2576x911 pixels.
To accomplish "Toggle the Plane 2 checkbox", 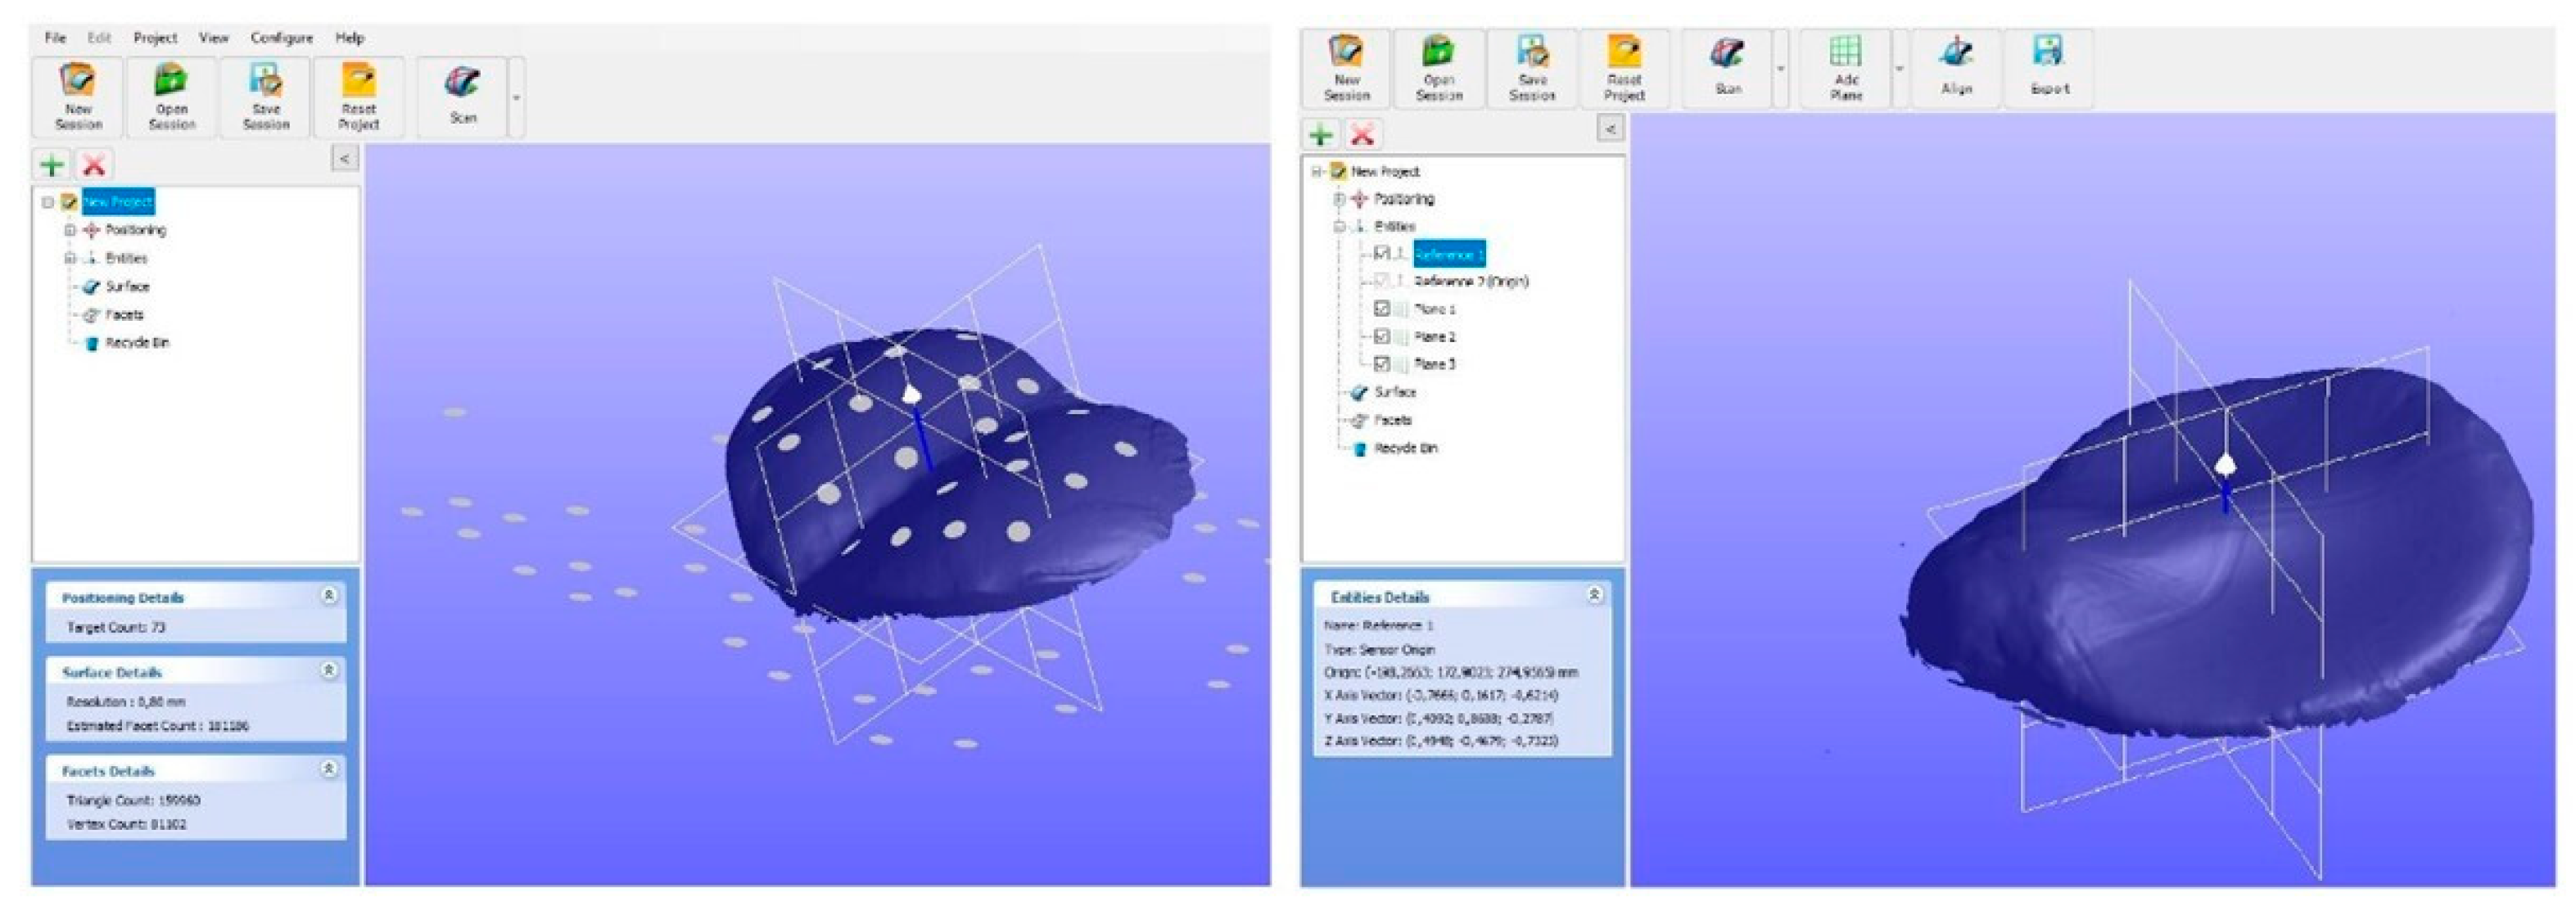I will click(x=1382, y=336).
